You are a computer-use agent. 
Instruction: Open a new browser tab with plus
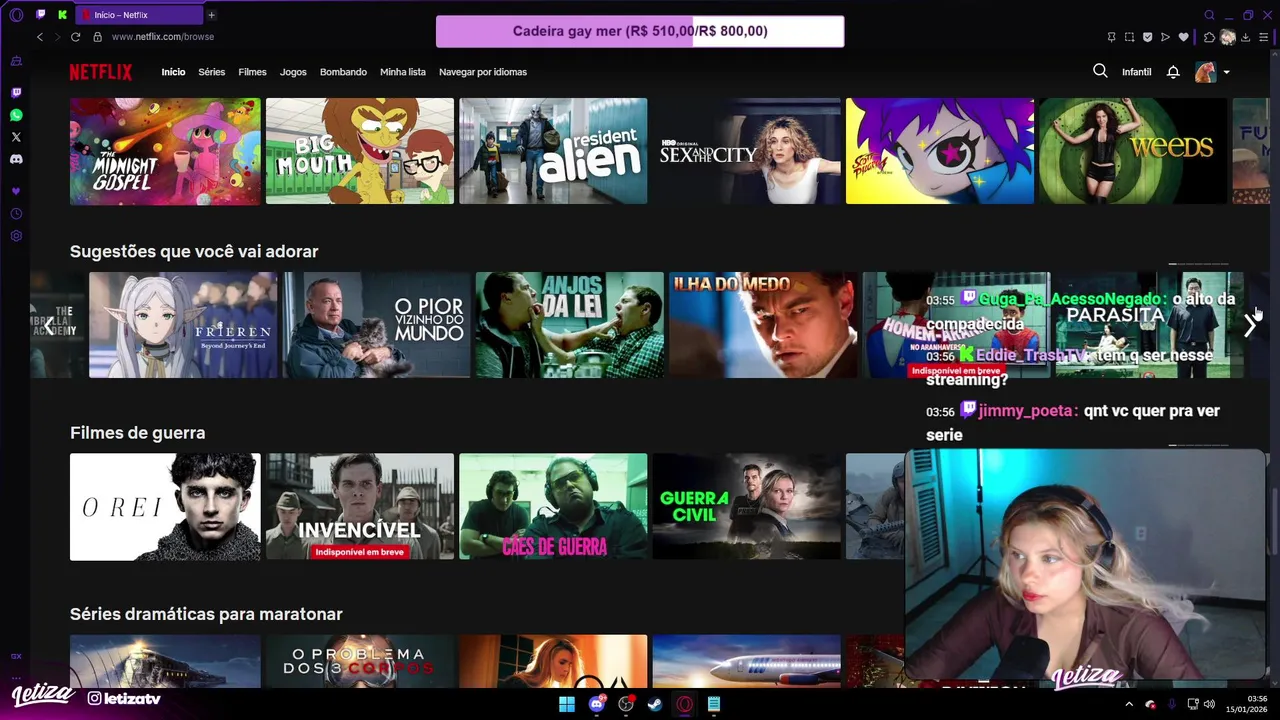click(211, 15)
